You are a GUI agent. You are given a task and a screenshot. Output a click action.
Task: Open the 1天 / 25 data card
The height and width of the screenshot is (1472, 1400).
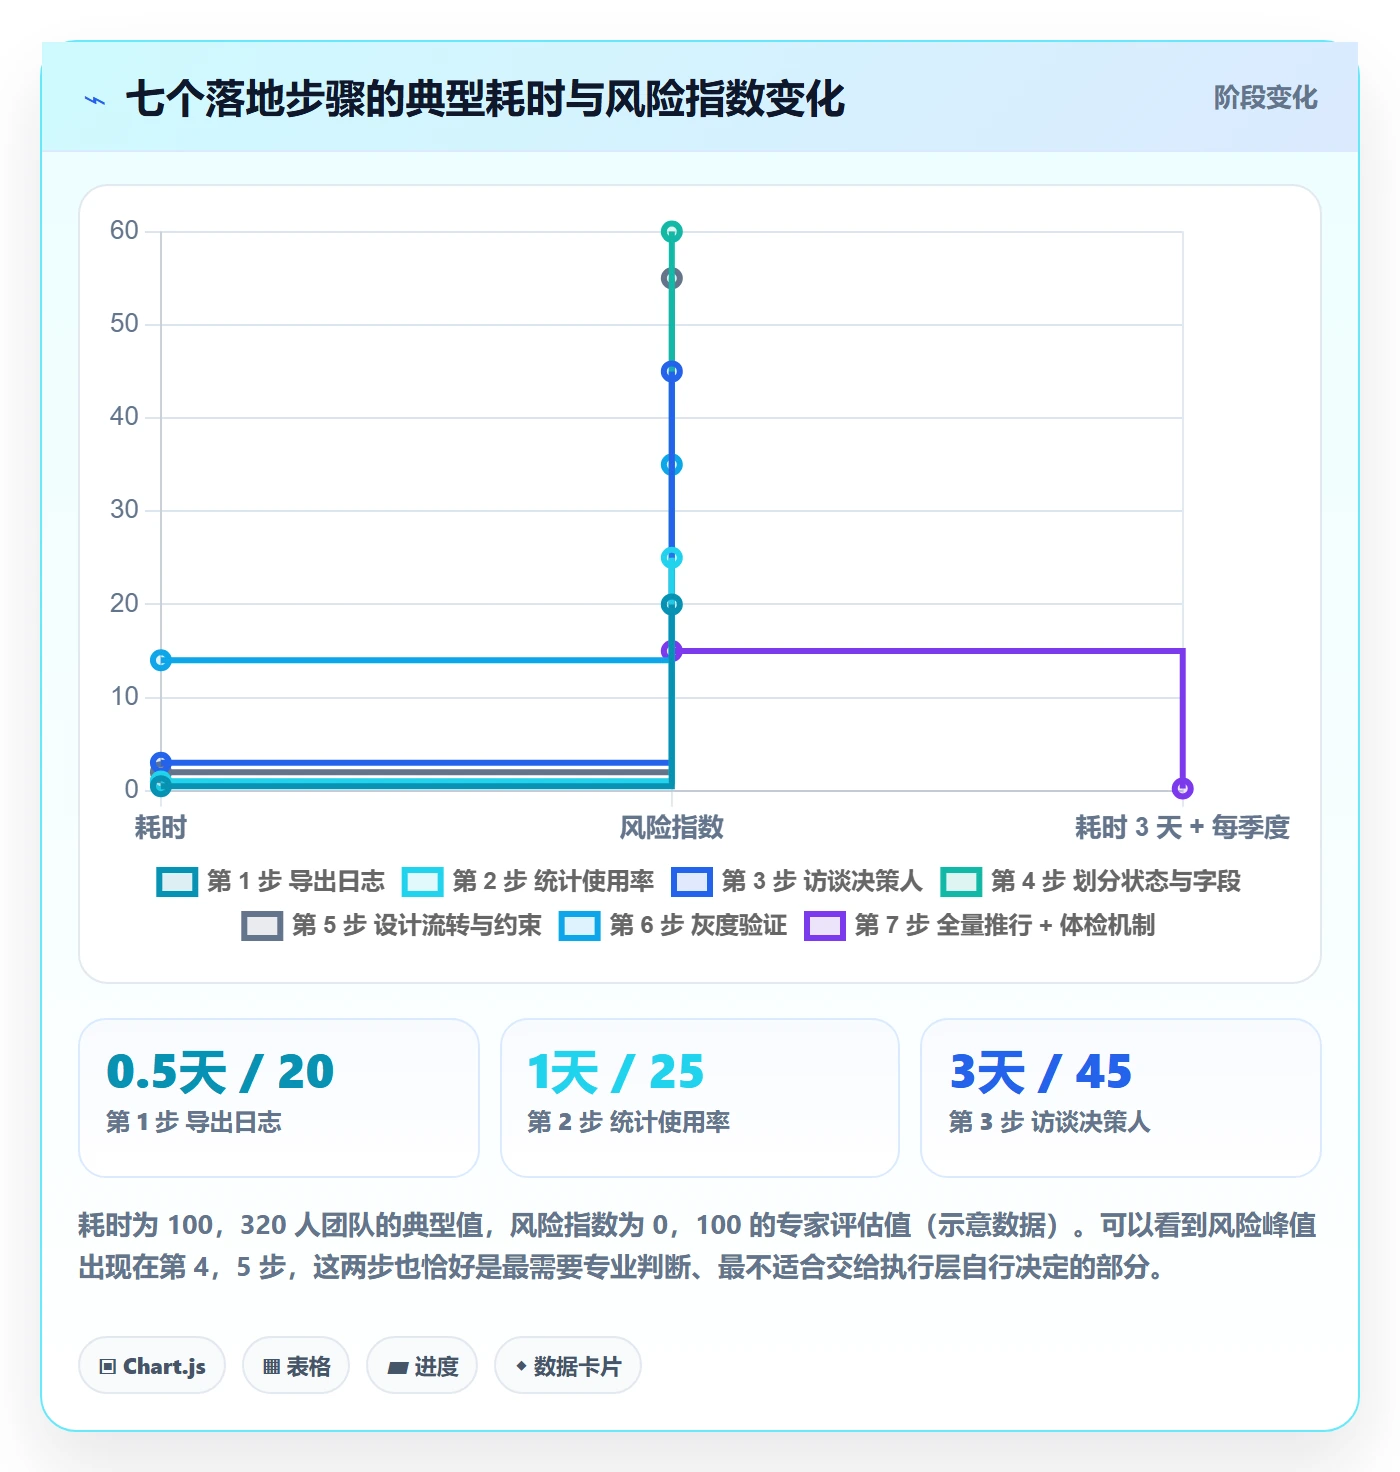click(x=700, y=1098)
